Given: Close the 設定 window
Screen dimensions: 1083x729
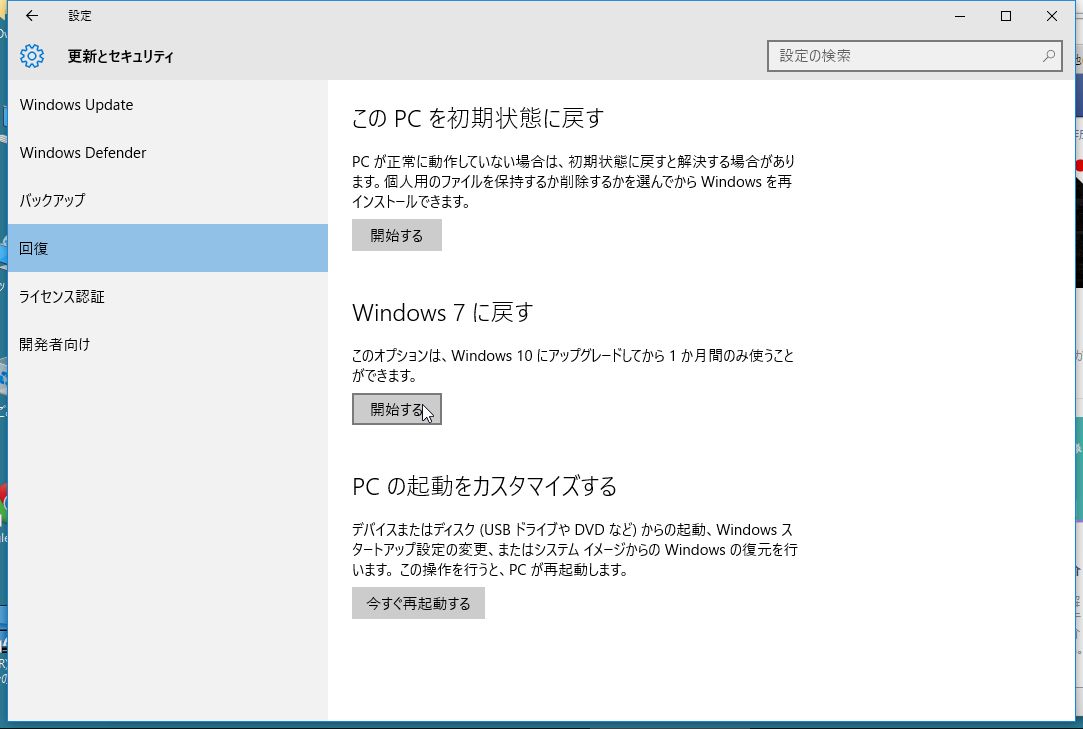Looking at the screenshot, I should [1051, 16].
